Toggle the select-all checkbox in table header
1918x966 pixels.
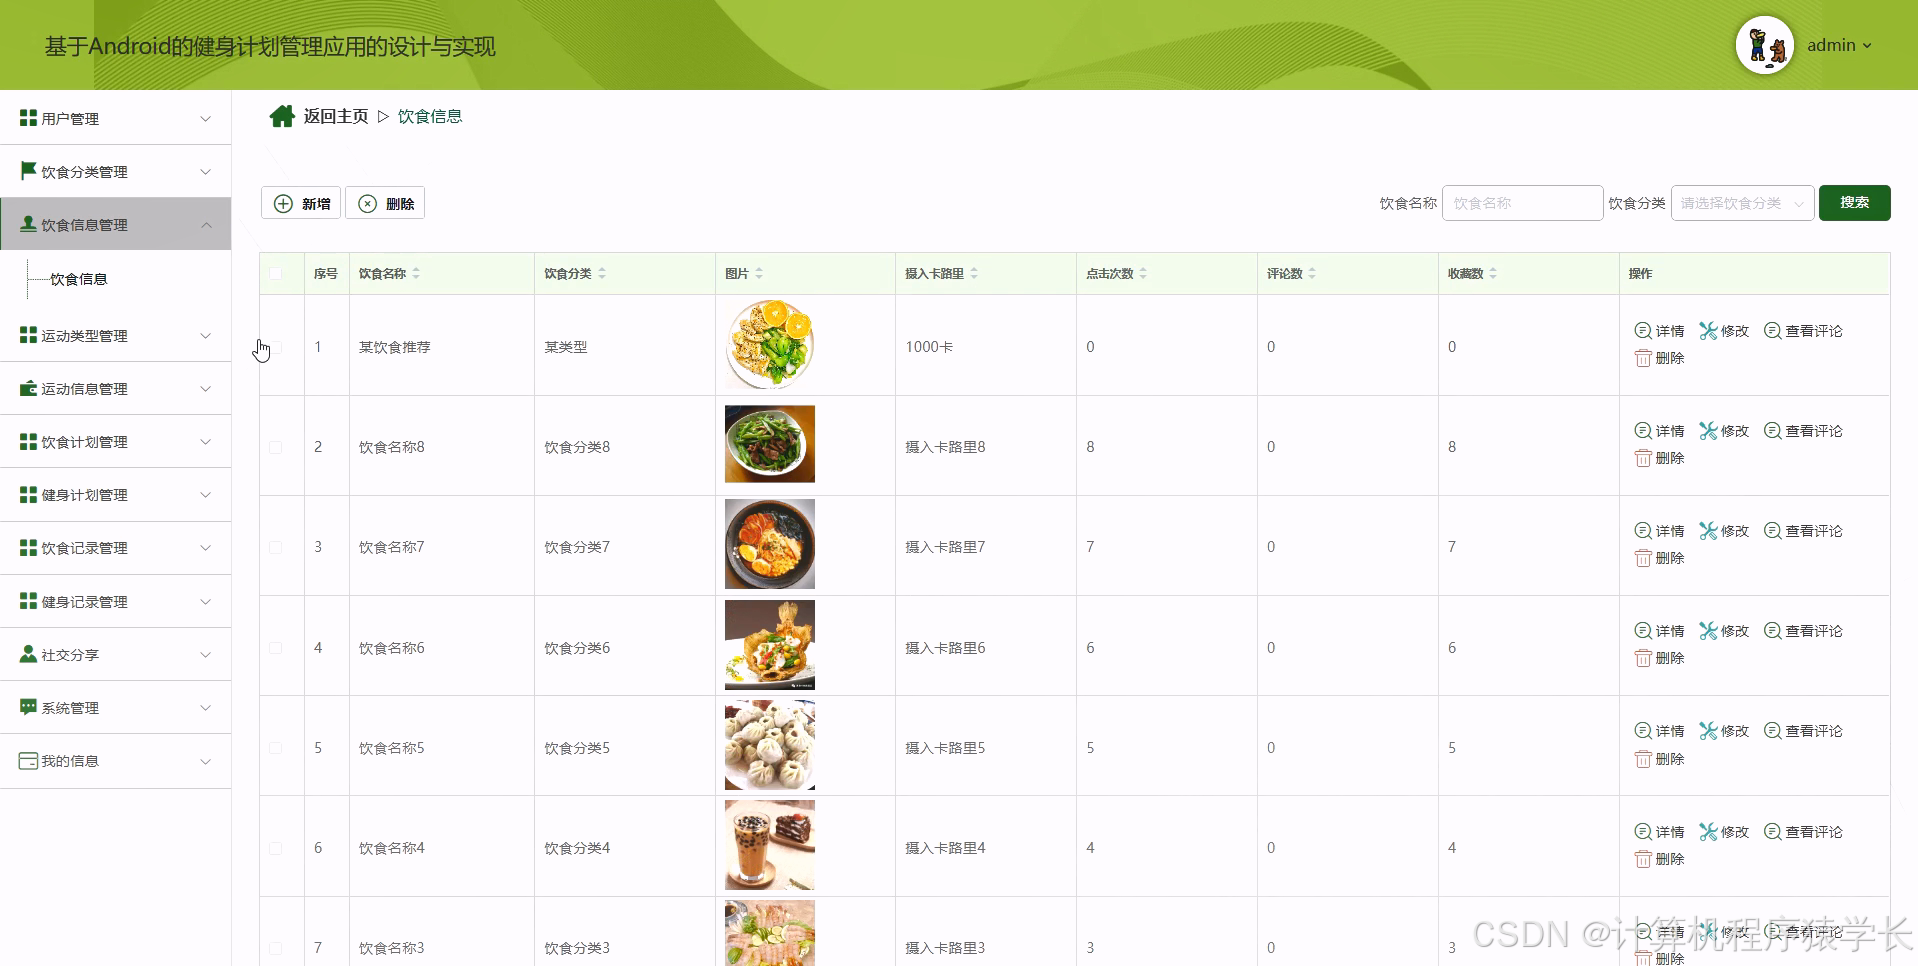click(x=276, y=273)
